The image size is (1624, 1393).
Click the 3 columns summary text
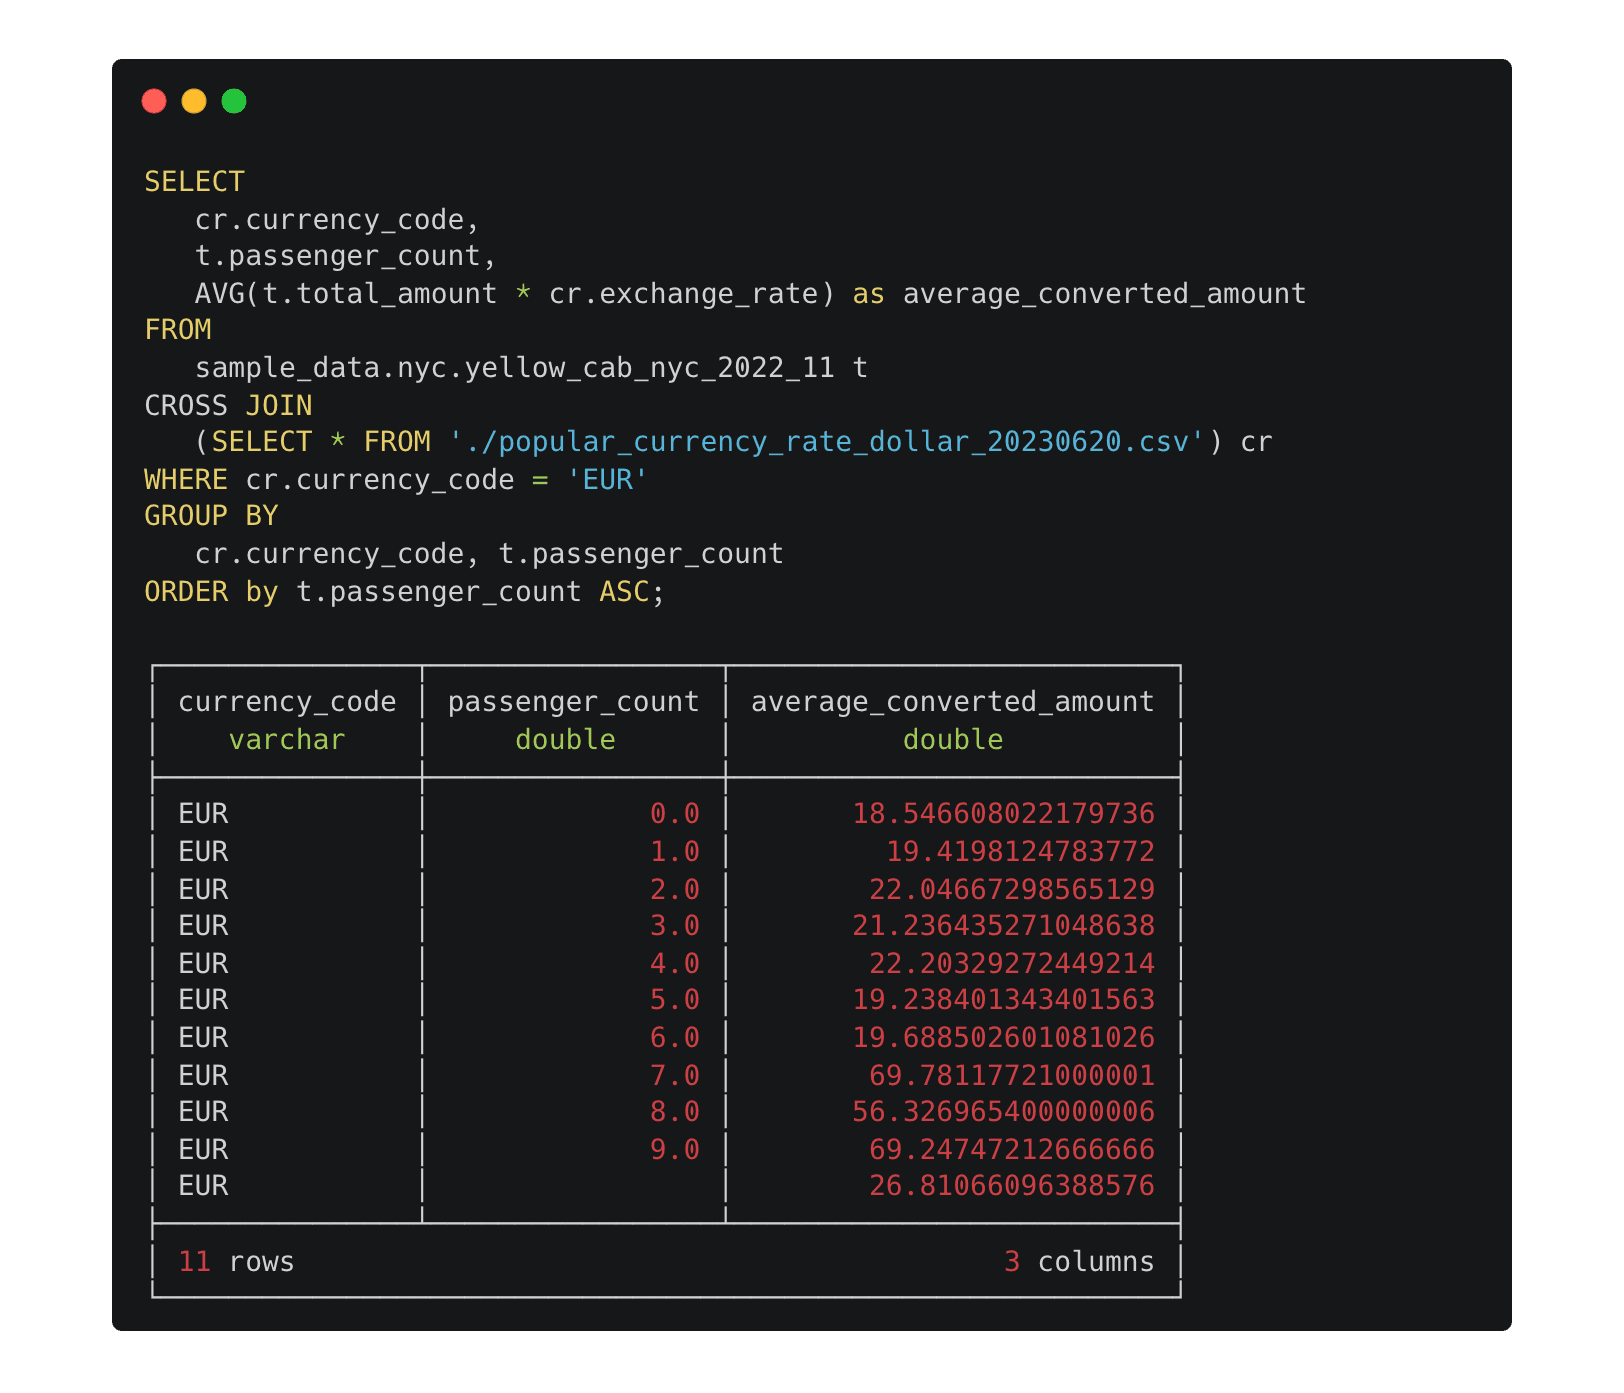[1079, 1262]
